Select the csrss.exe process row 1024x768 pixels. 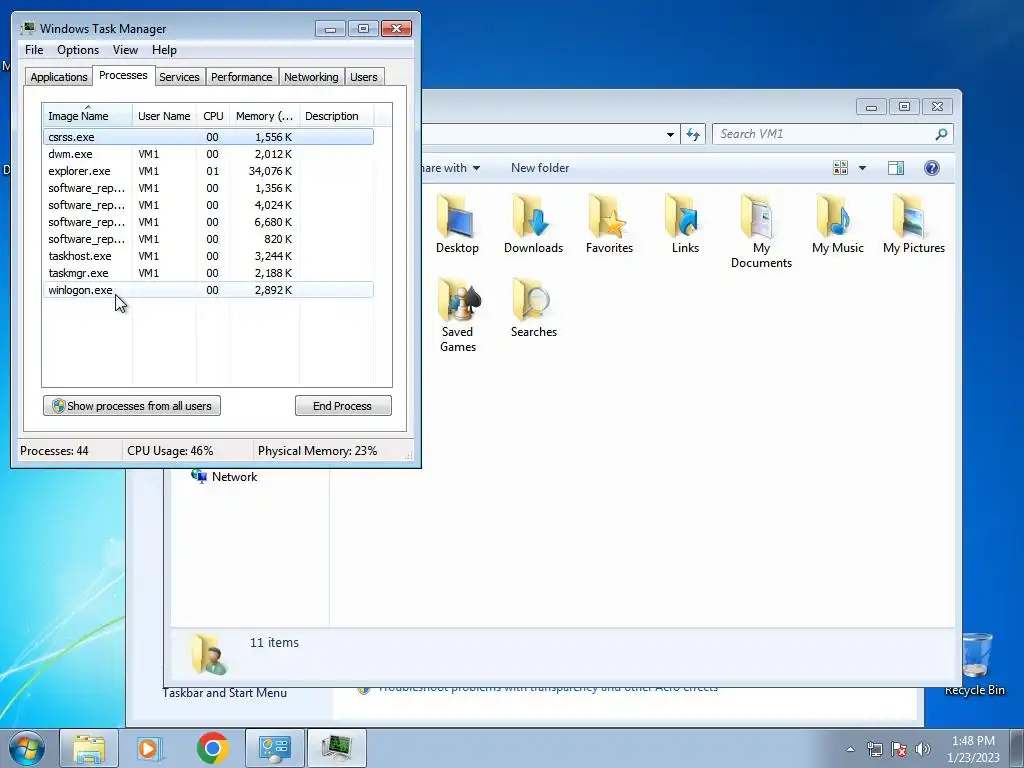pyautogui.click(x=208, y=137)
